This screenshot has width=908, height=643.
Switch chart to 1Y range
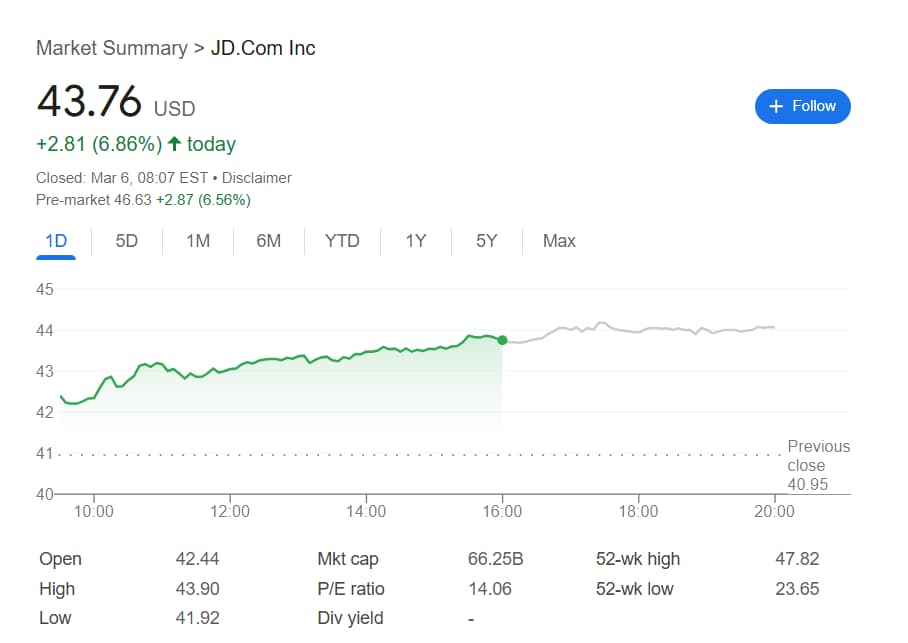(416, 241)
